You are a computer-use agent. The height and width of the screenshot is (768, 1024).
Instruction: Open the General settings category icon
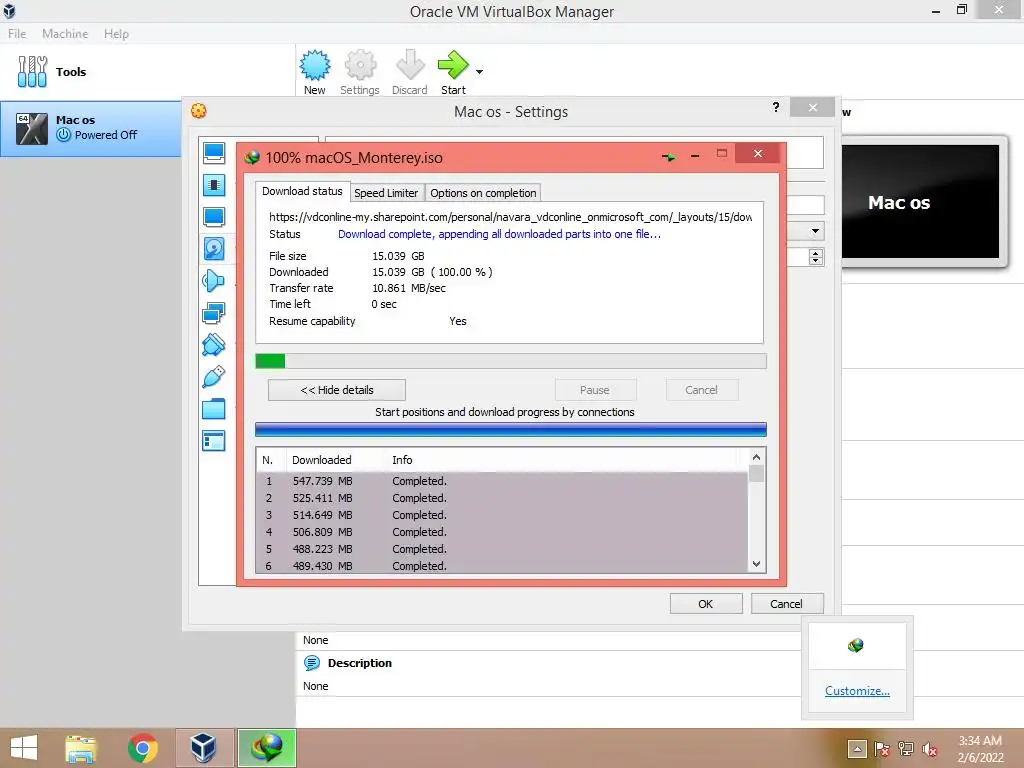point(214,153)
